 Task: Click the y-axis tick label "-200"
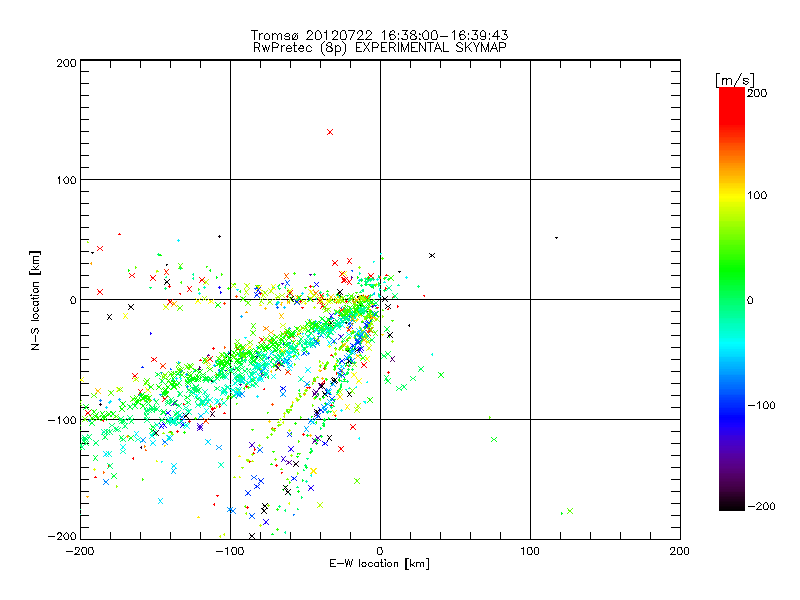pyautogui.click(x=62, y=536)
